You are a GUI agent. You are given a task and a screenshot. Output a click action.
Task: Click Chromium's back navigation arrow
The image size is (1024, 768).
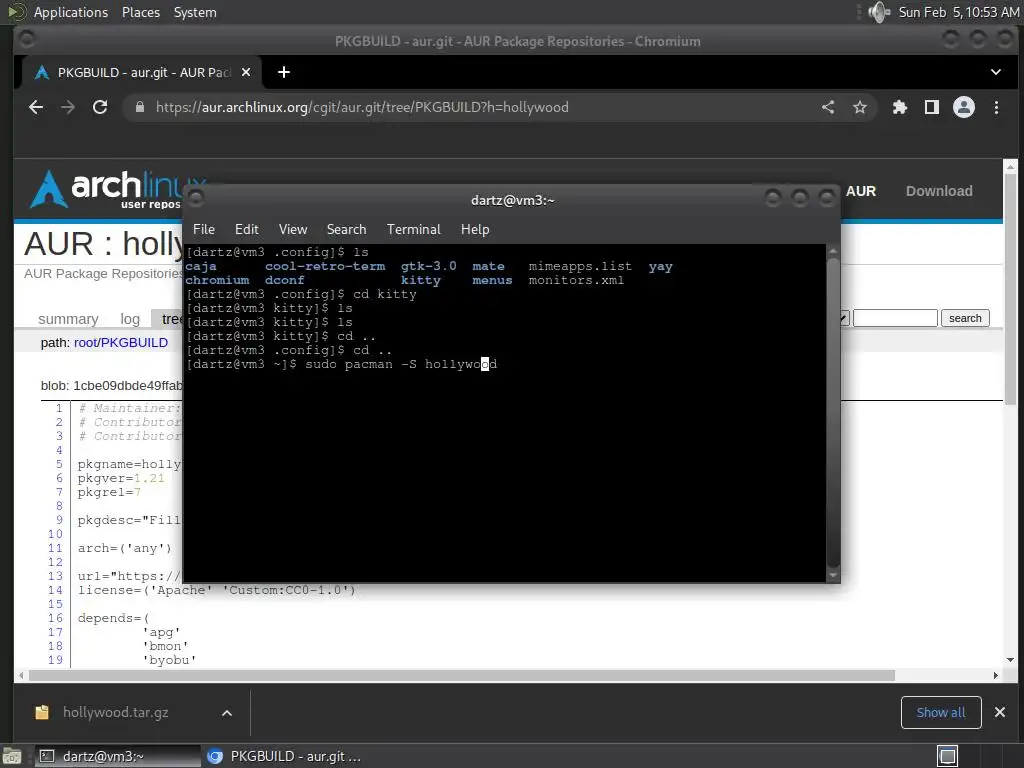pyautogui.click(x=36, y=107)
